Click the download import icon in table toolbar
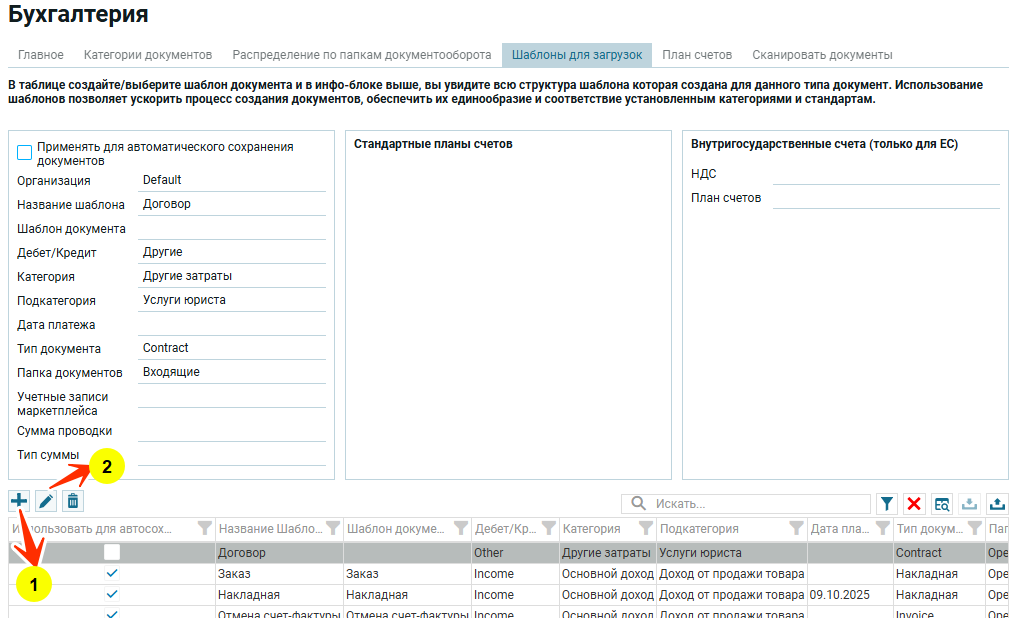Image resolution: width=1016 pixels, height=618 pixels. click(x=969, y=504)
